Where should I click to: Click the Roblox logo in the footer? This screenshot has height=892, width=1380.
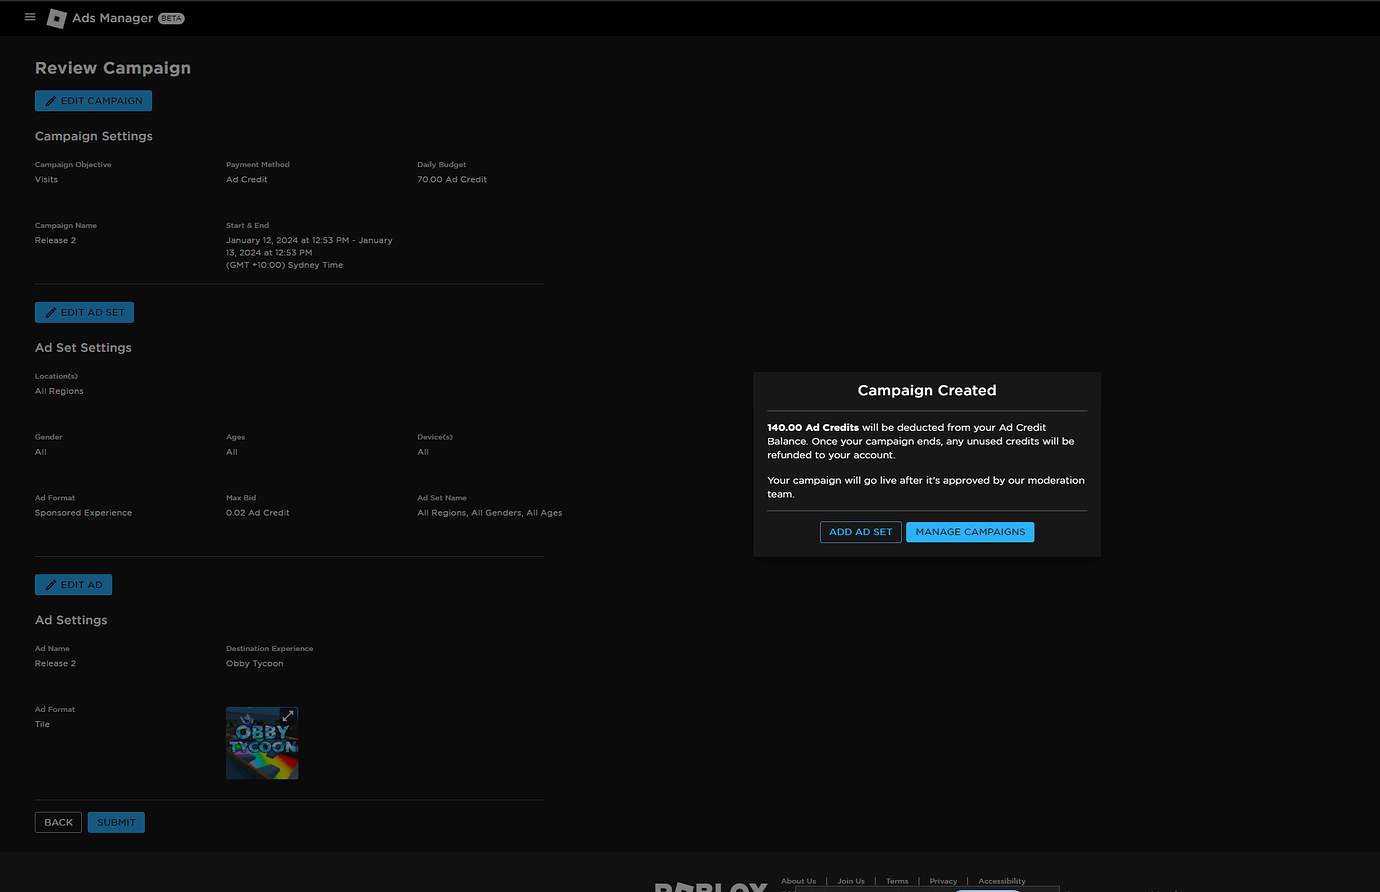pyautogui.click(x=711, y=884)
